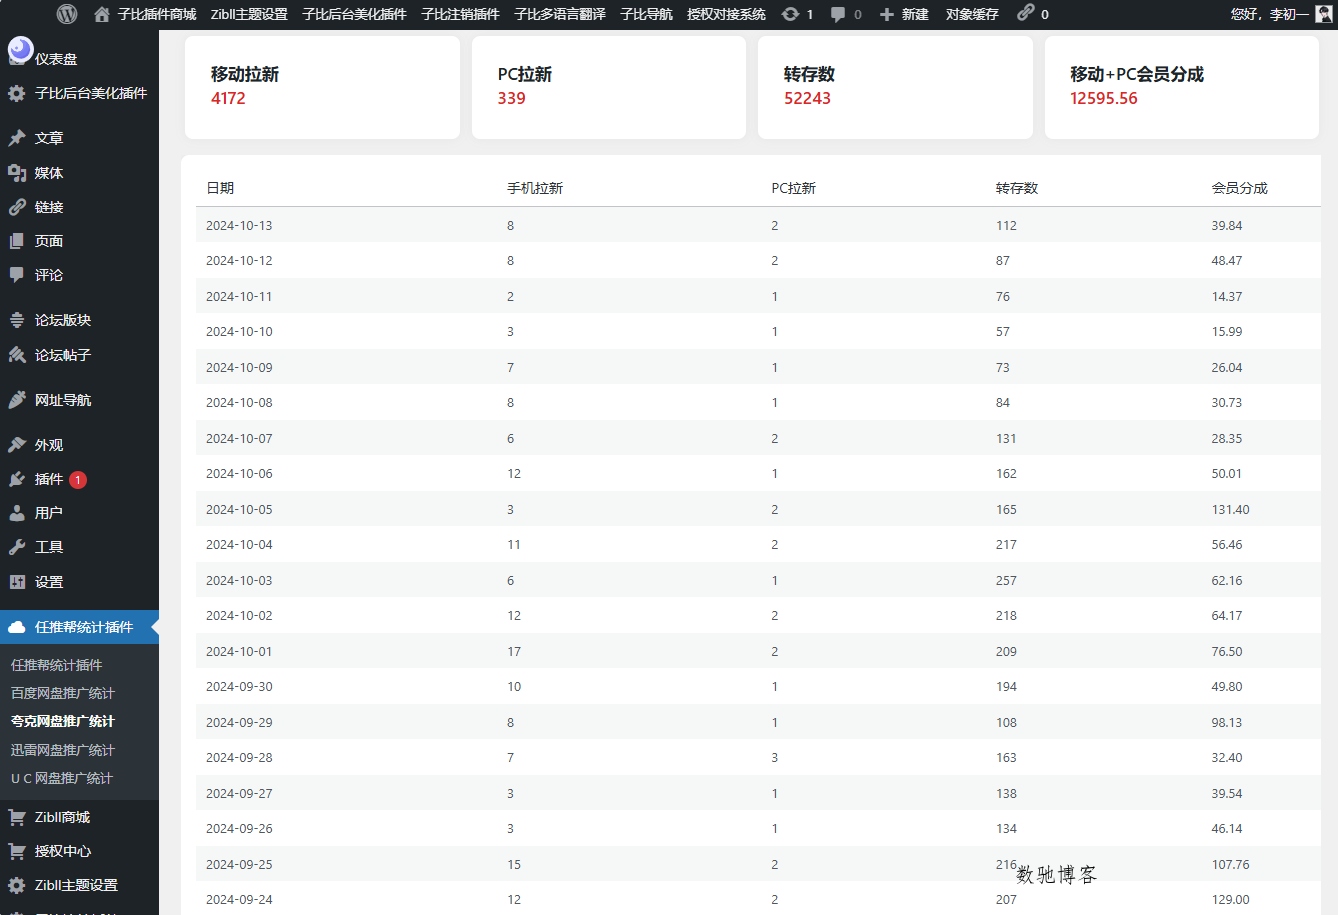1338x915 pixels.
Task: Open 子比导航 in the top bar
Action: click(x=646, y=14)
